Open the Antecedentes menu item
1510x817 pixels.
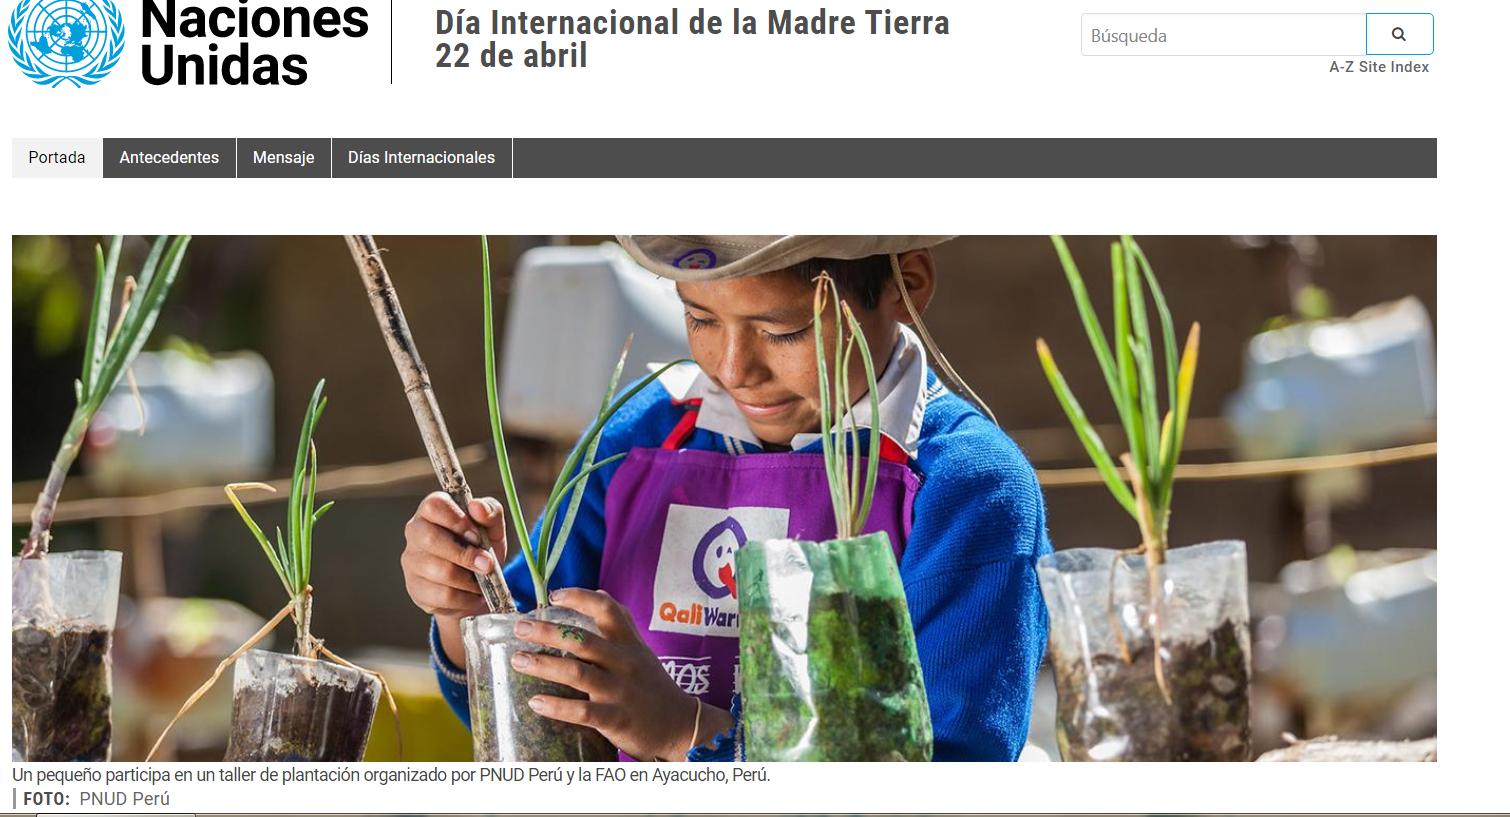click(169, 158)
